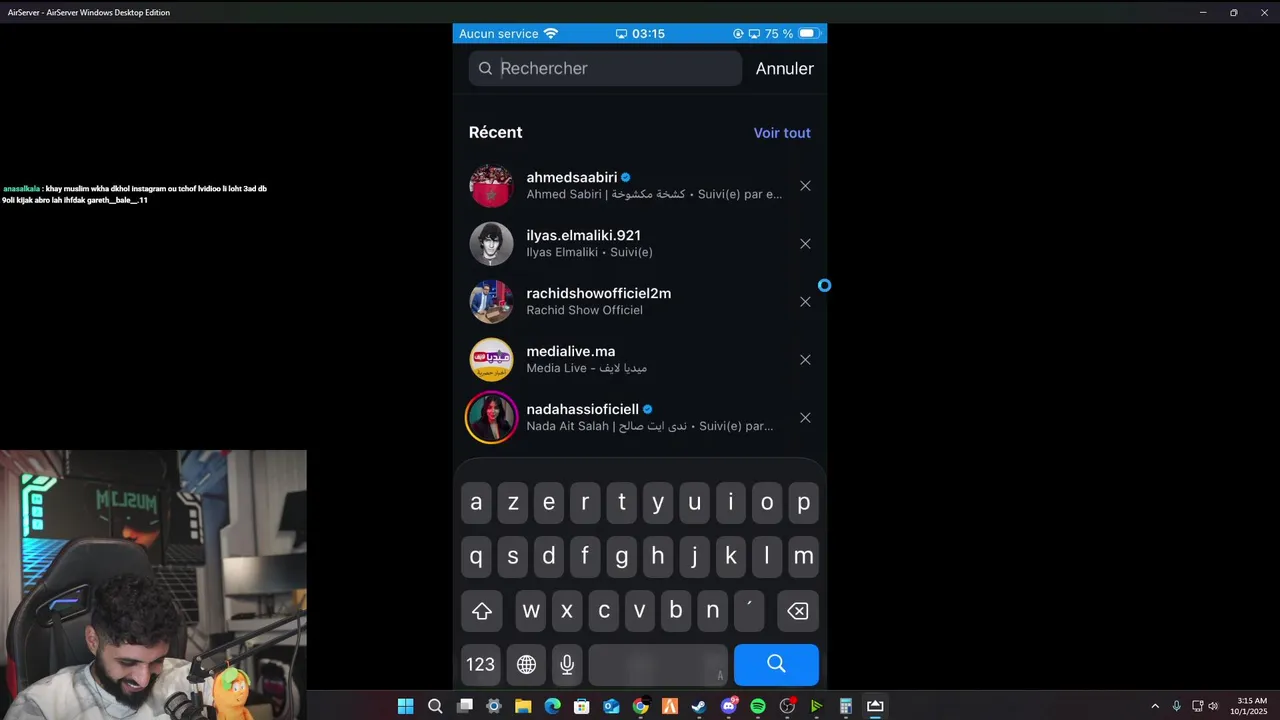1280x720 pixels.
Task: Open medialive.ma logo avatar
Action: pos(491,360)
